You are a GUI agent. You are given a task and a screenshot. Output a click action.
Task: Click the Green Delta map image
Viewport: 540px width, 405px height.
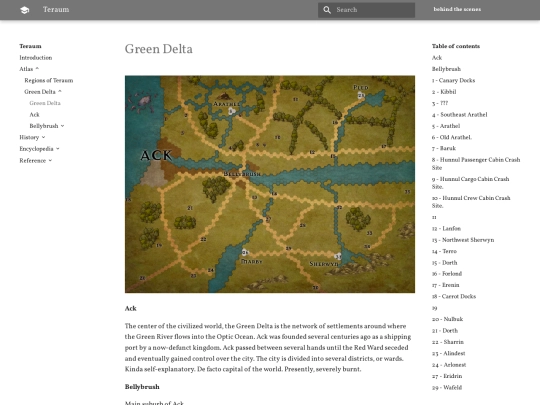click(x=270, y=184)
